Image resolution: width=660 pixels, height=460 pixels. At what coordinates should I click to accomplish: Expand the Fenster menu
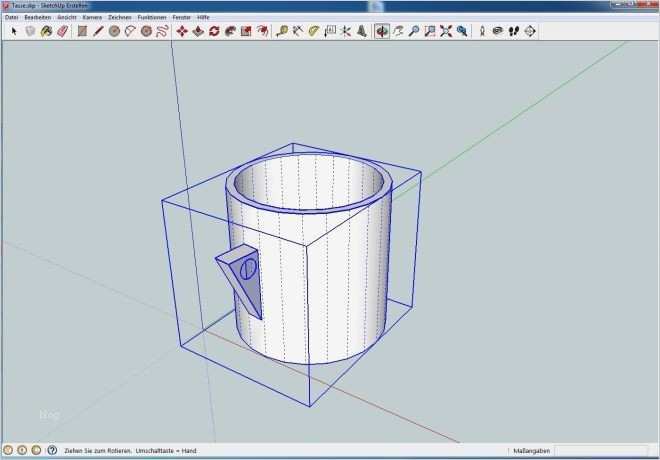tap(182, 17)
